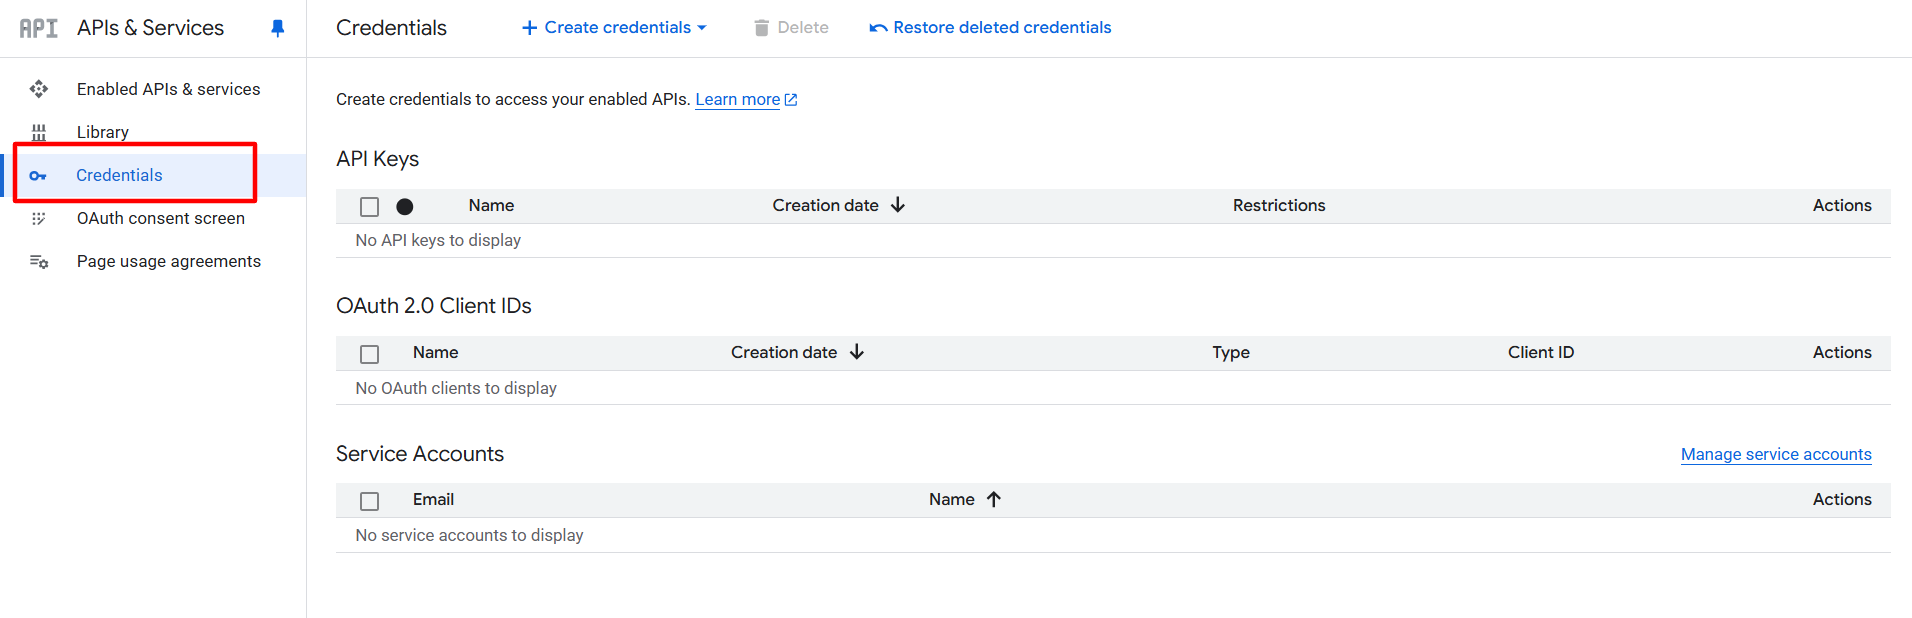Click APIs & Services title
Screen dimensions: 1912x618
point(151,28)
